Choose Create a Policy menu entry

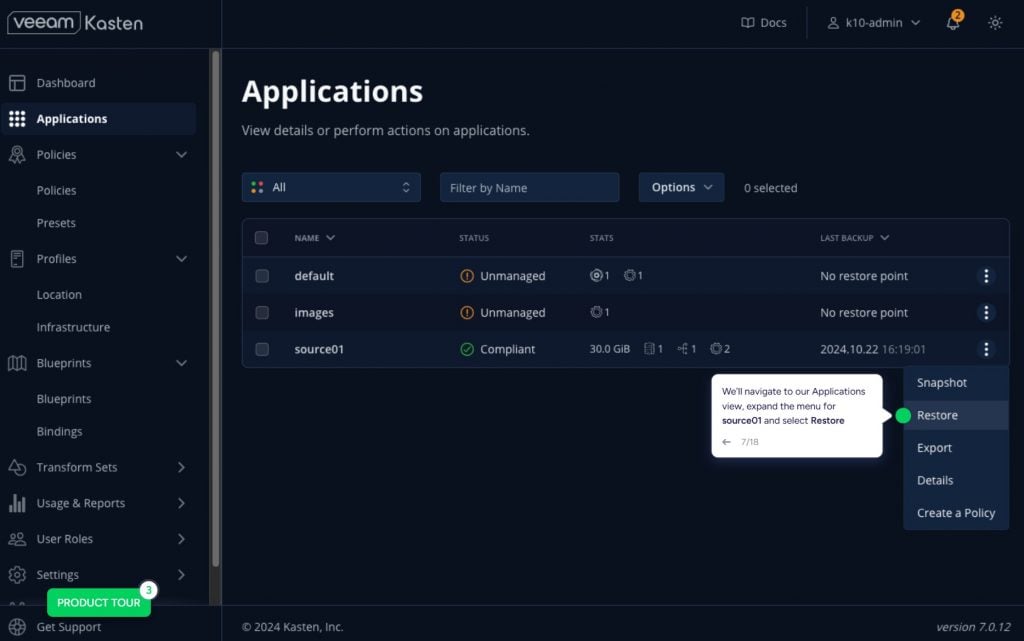pos(955,513)
